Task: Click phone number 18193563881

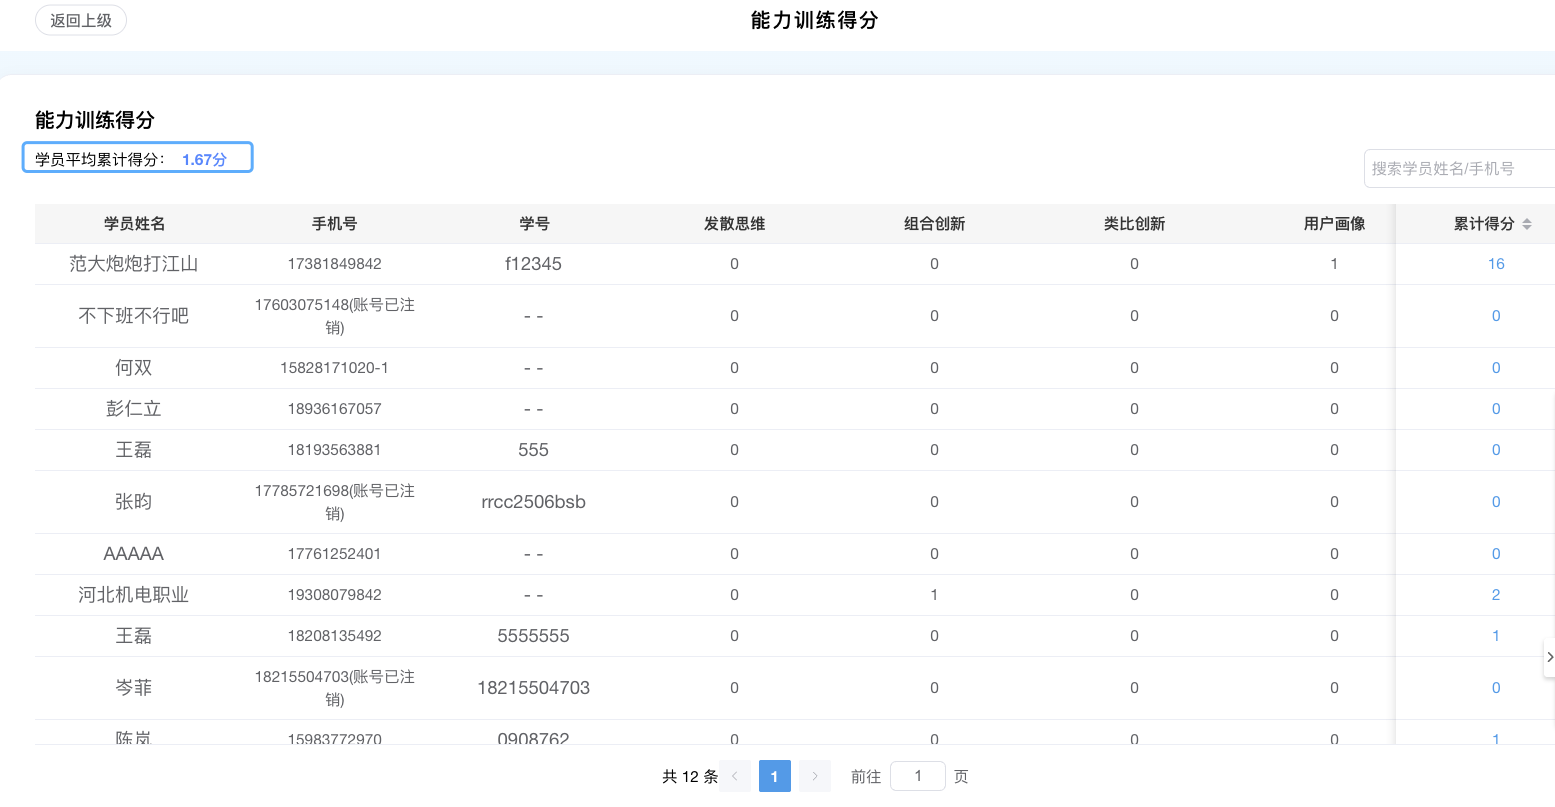Action: pos(335,450)
